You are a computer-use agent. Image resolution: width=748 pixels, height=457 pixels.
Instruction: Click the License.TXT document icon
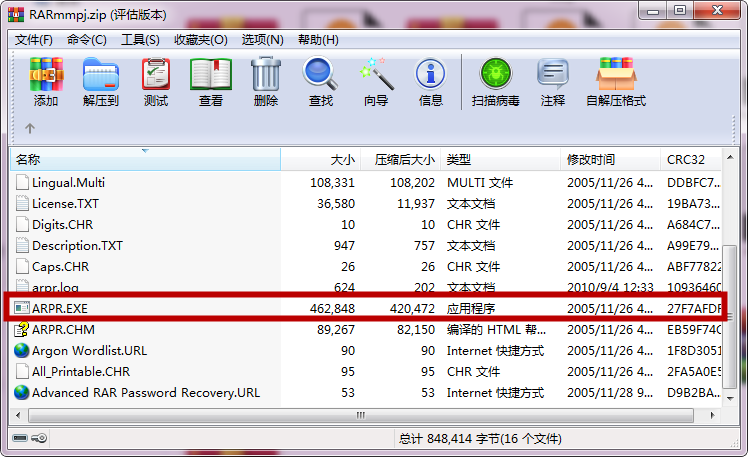21,203
